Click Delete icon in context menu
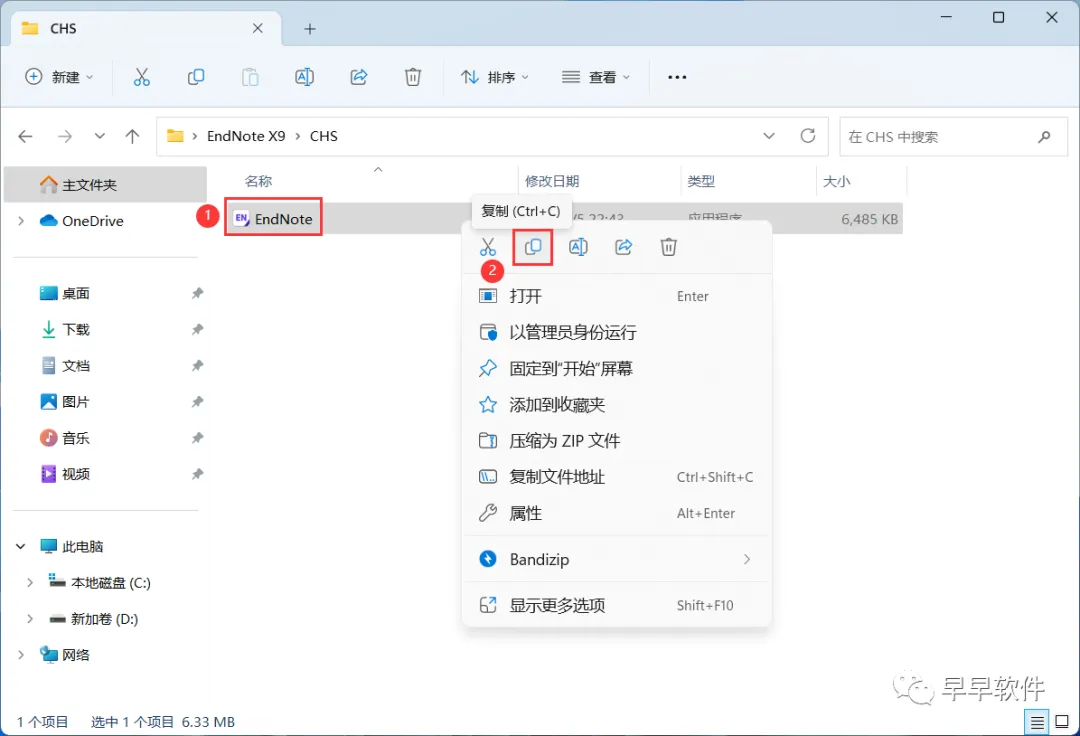The width and height of the screenshot is (1080, 736). [x=669, y=247]
